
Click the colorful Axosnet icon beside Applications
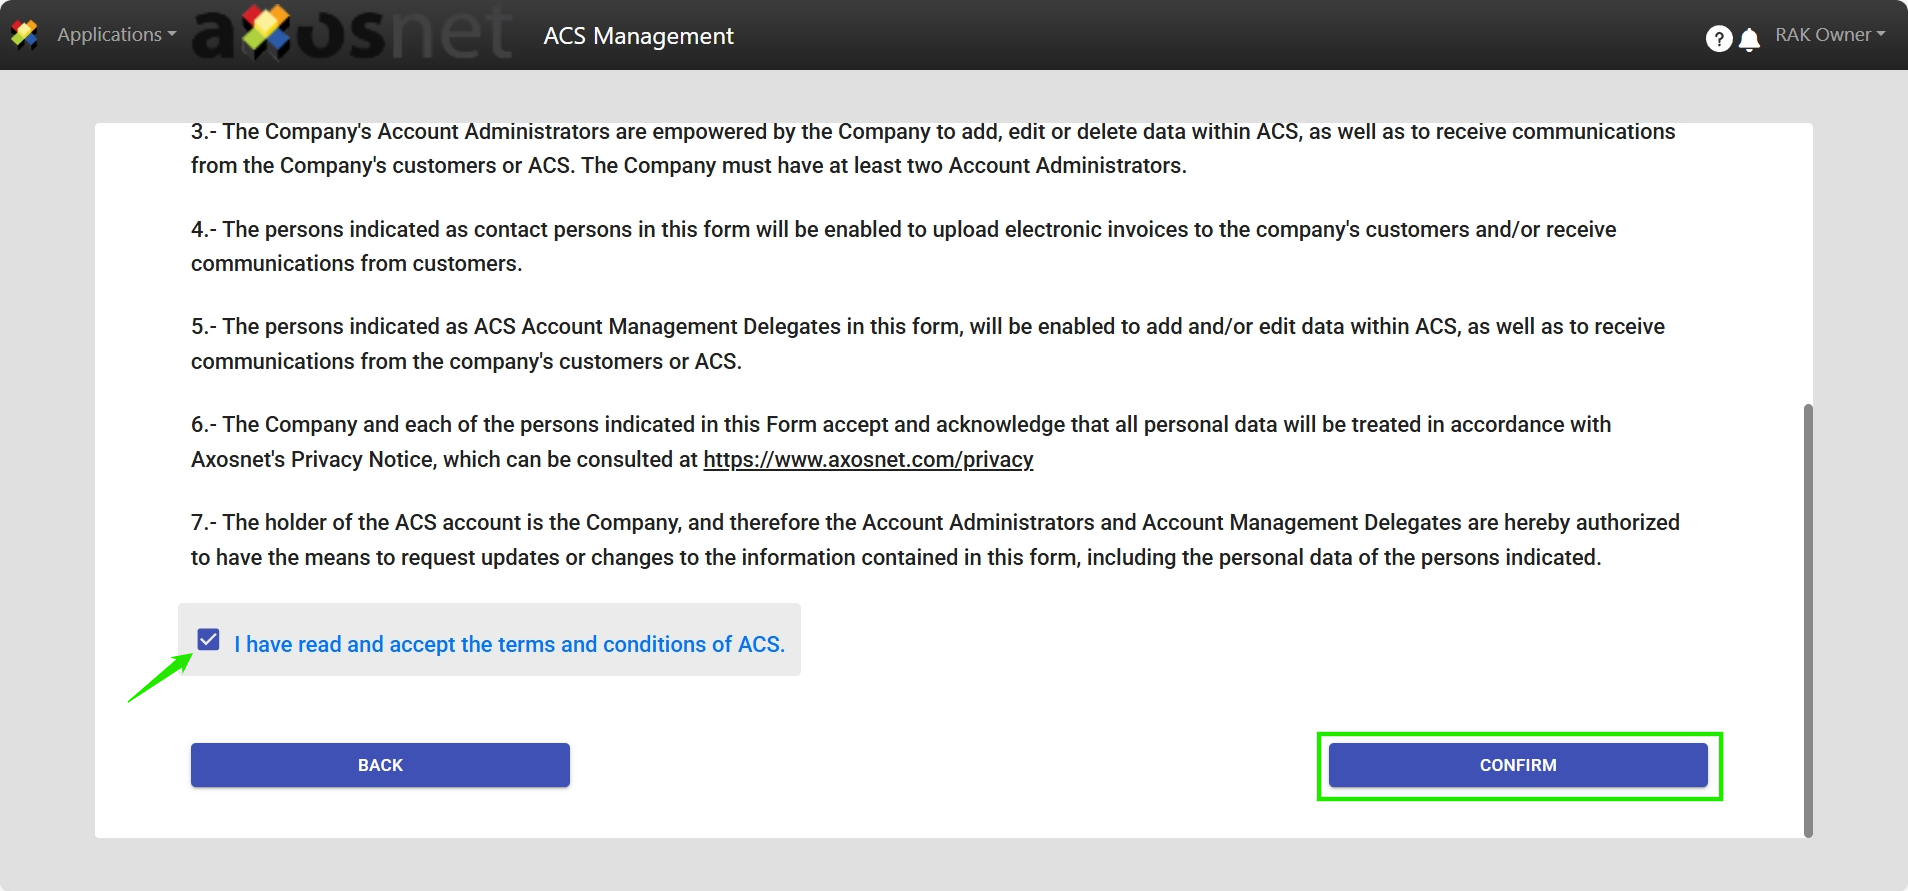[24, 35]
